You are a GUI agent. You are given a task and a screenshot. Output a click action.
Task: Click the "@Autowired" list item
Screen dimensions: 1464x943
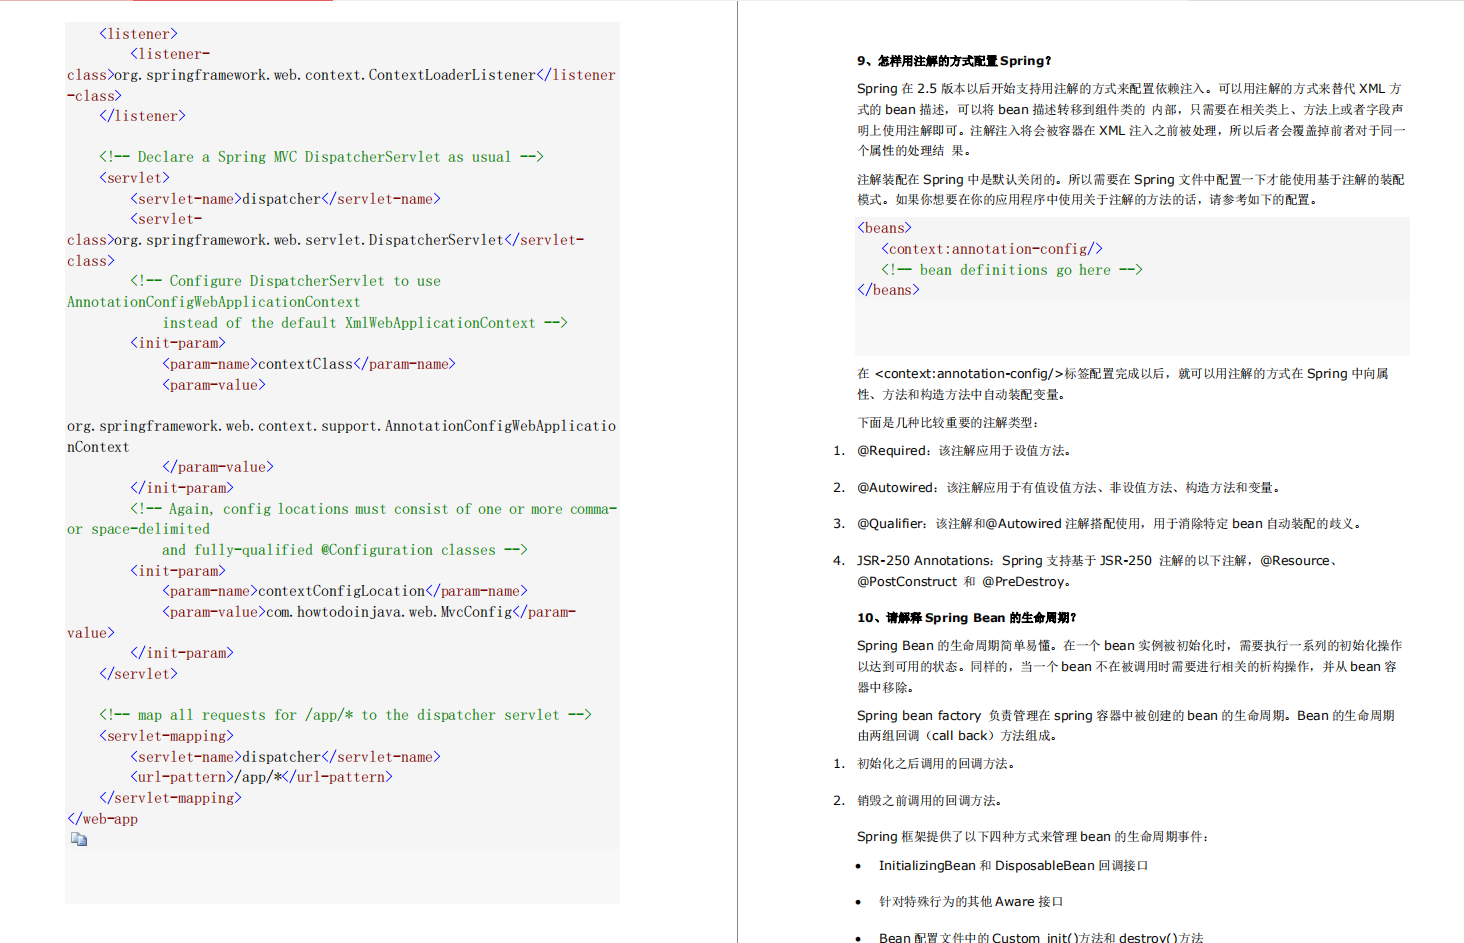tap(1068, 488)
